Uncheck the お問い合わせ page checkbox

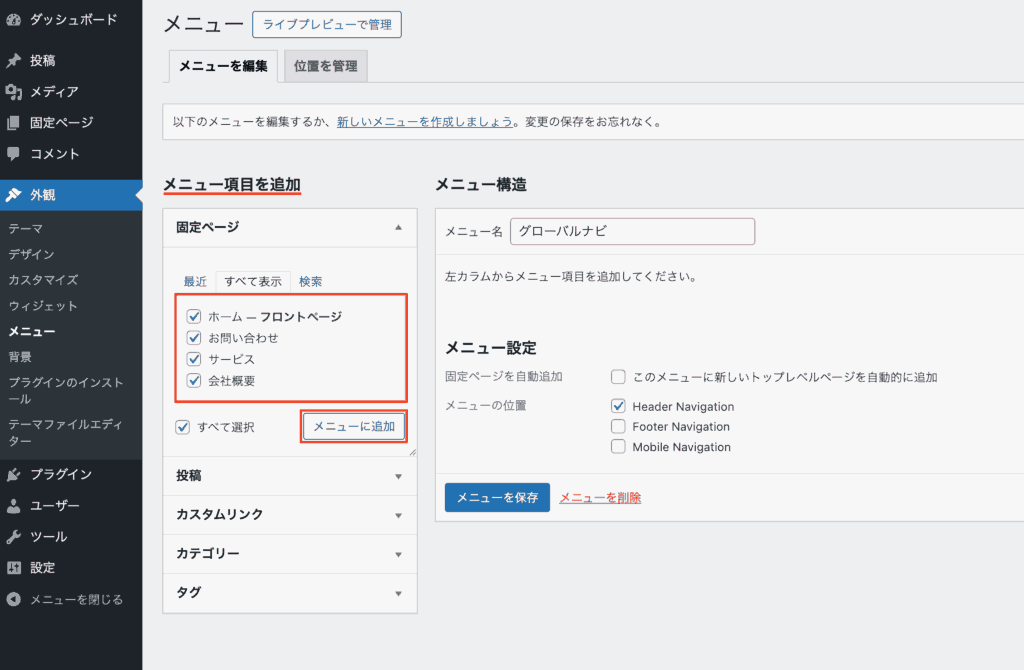pyautogui.click(x=195, y=338)
